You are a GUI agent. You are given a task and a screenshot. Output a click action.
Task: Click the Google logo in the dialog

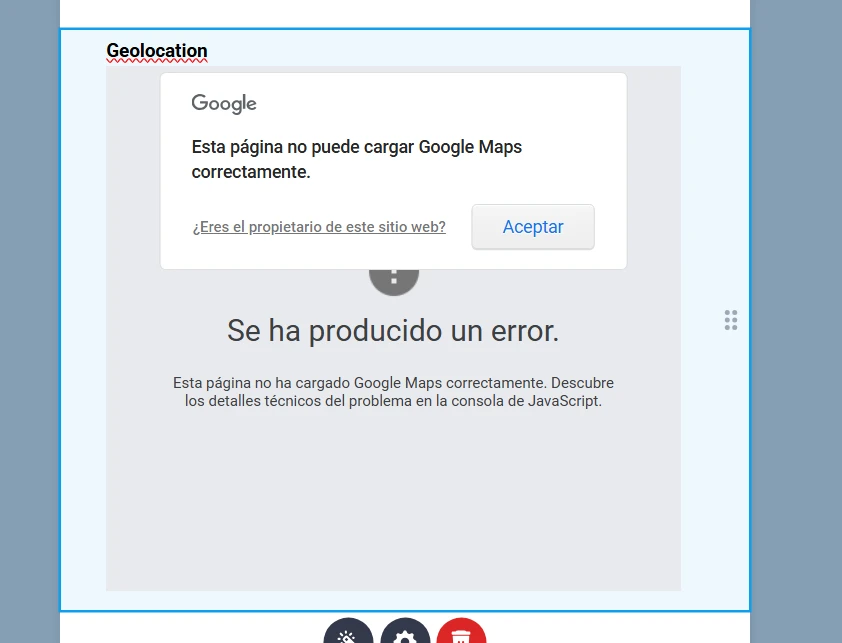pos(224,103)
